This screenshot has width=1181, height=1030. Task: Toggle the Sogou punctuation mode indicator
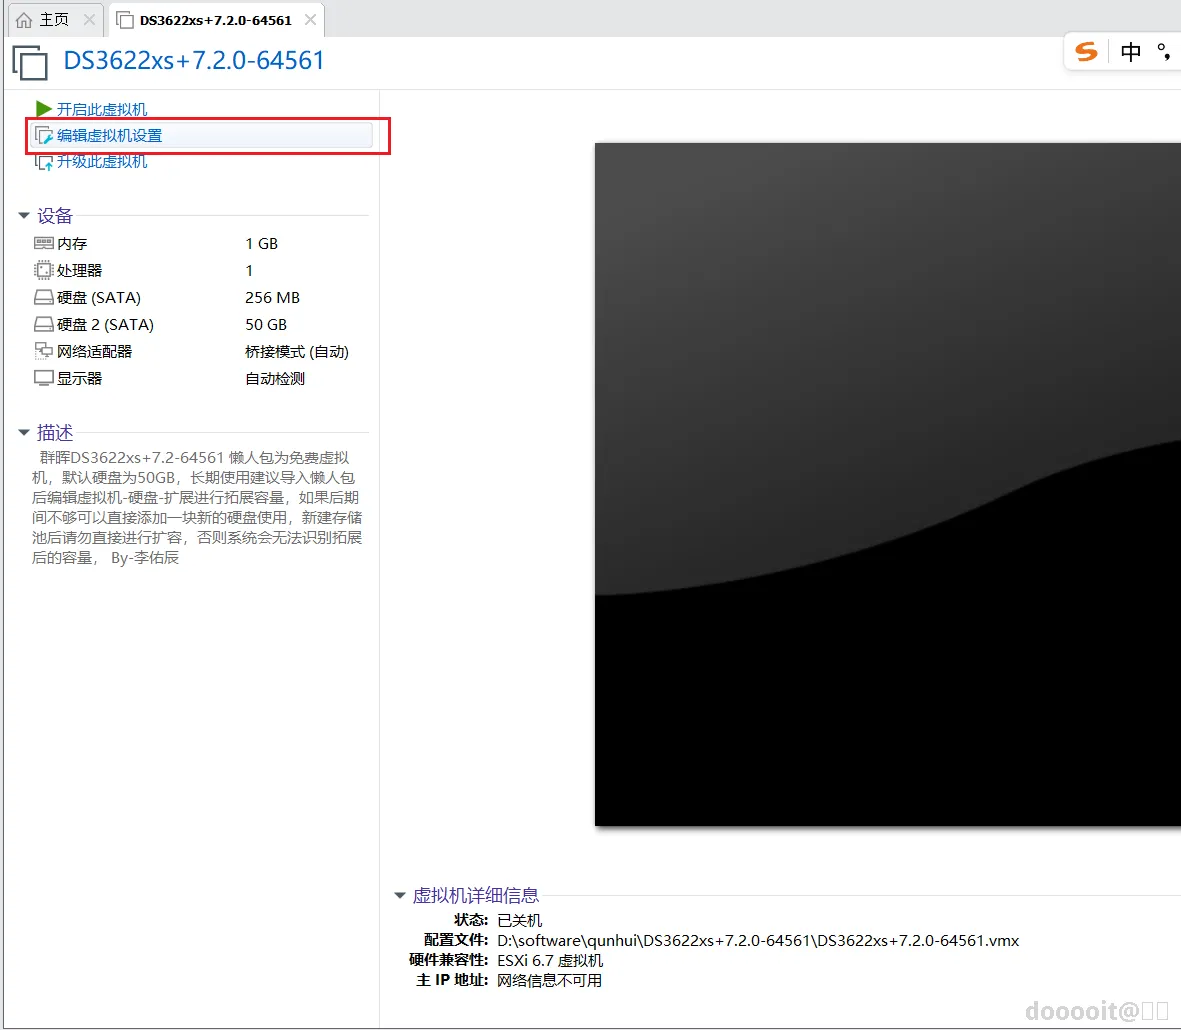pyautogui.click(x=1164, y=52)
